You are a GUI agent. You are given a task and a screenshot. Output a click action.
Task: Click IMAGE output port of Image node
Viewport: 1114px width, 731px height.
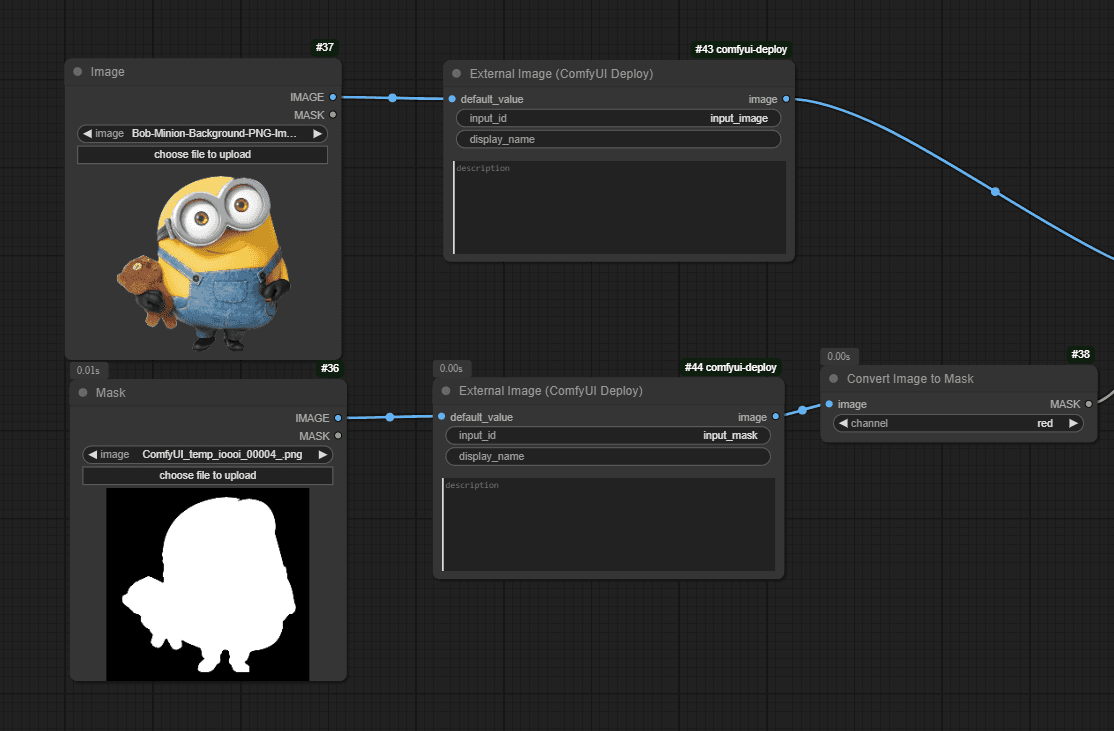coord(332,97)
